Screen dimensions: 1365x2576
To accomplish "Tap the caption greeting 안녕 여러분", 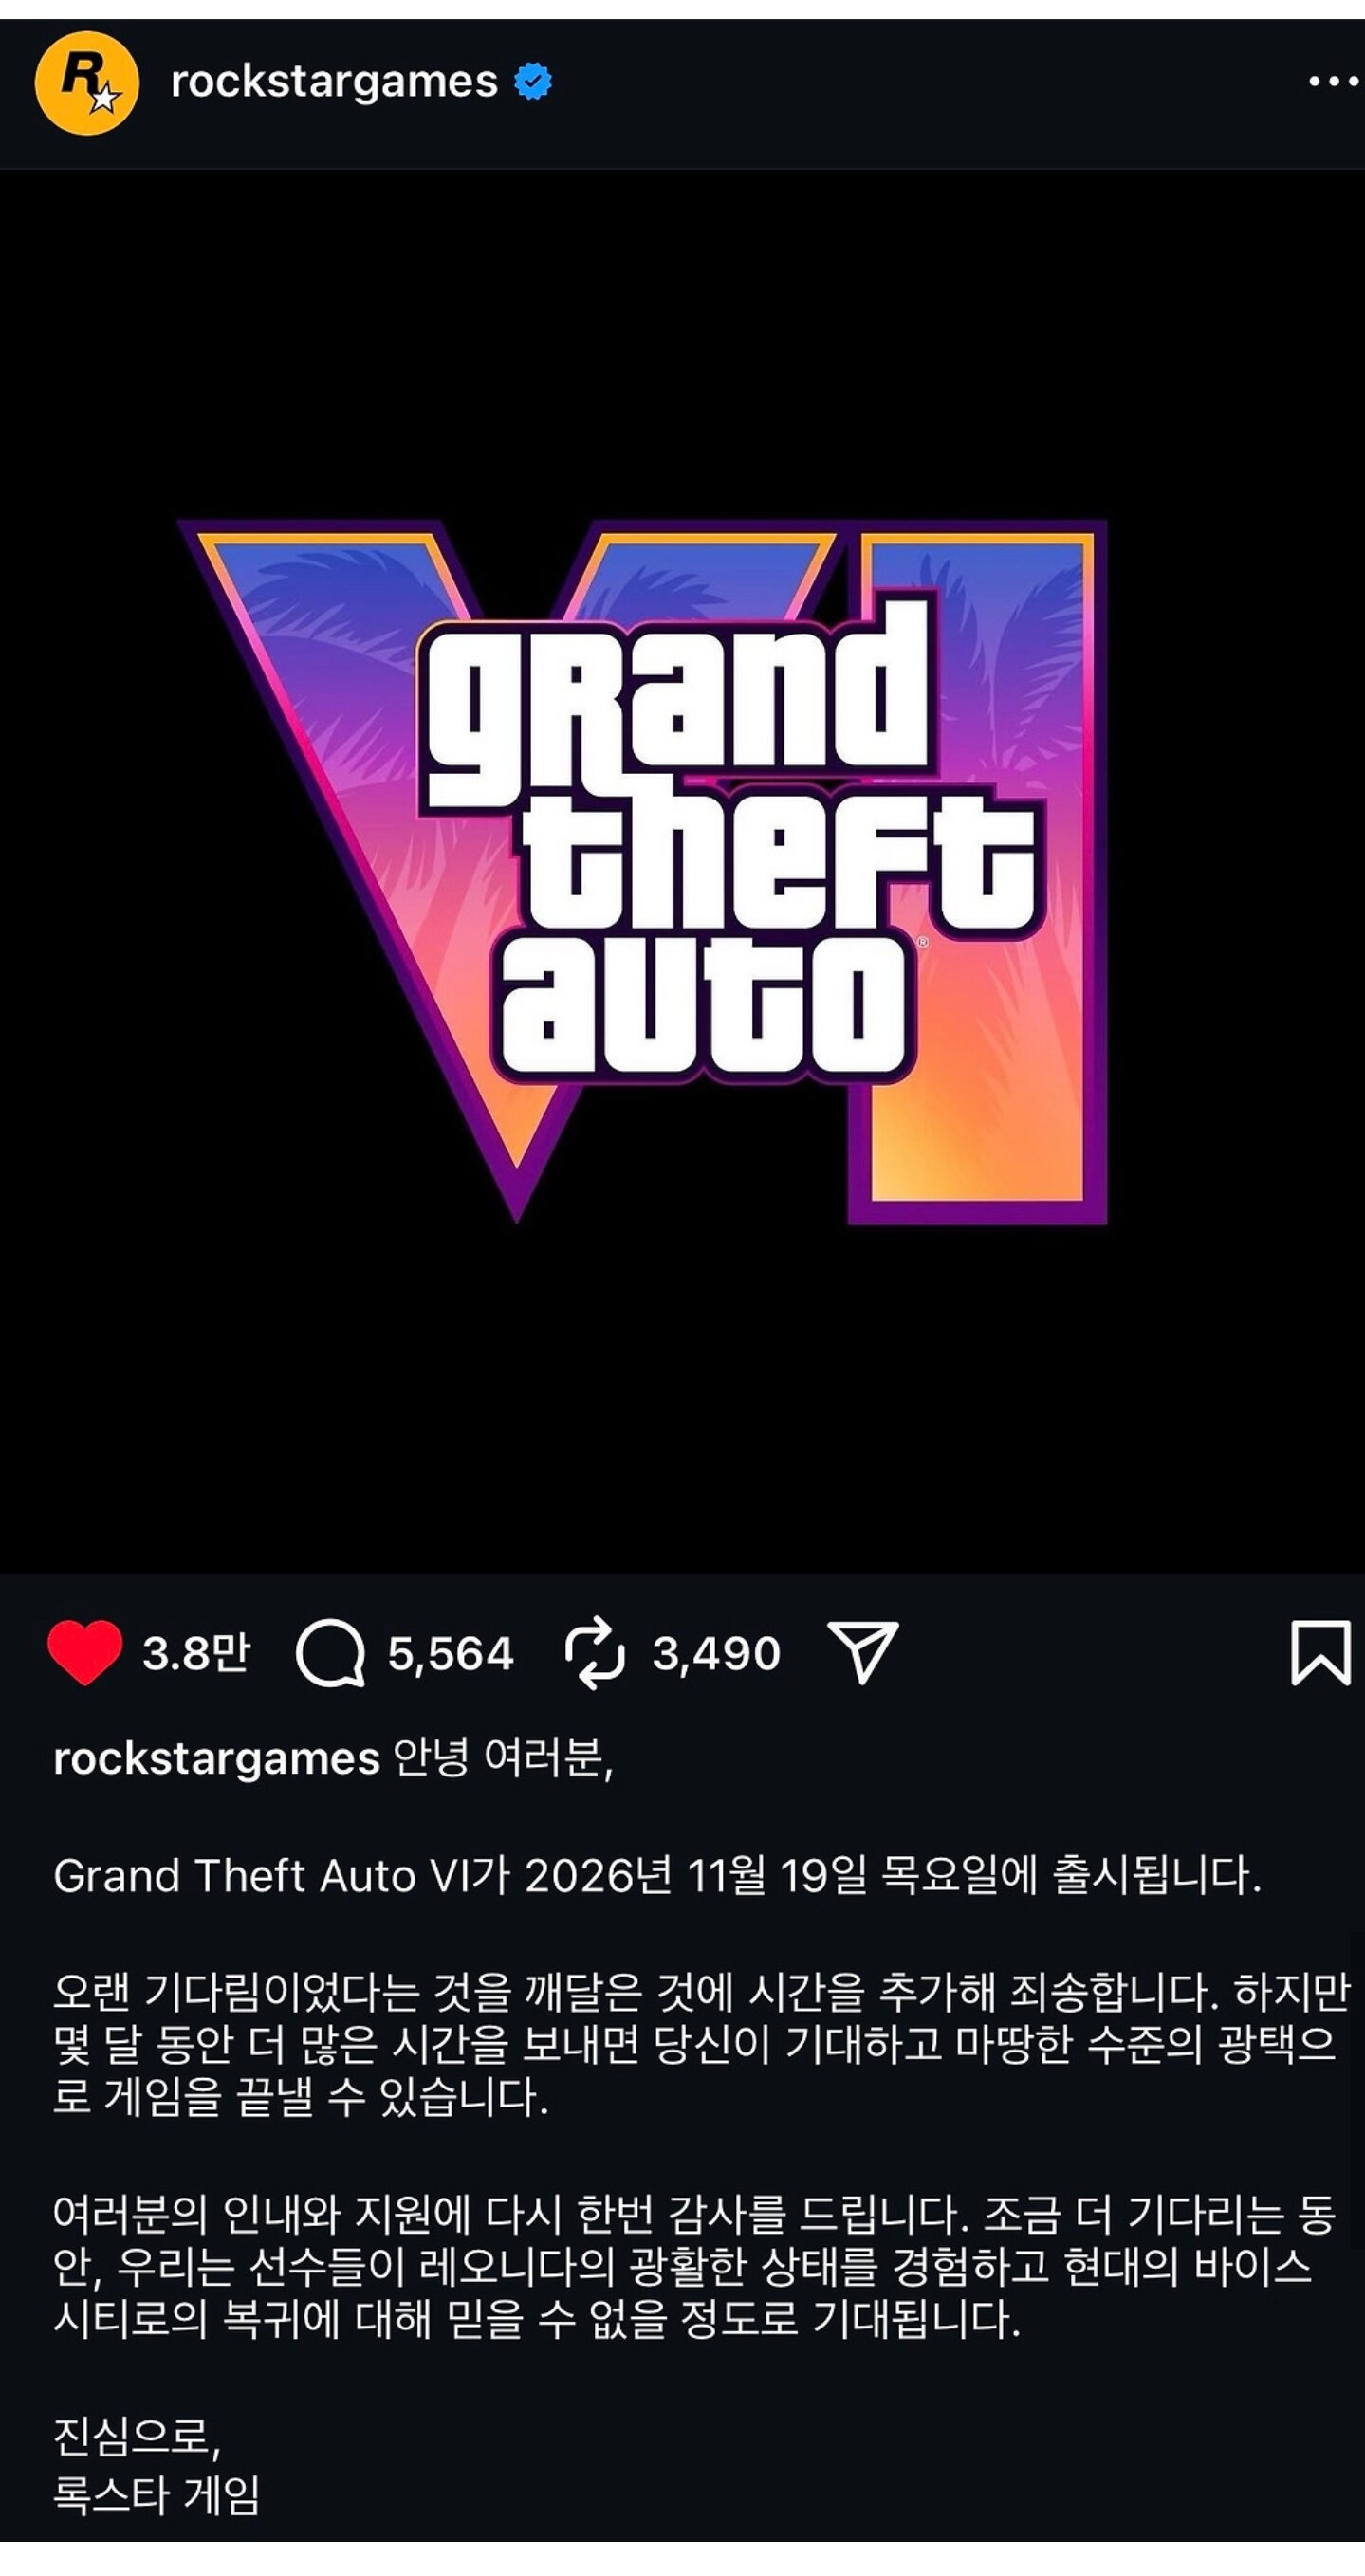I will tap(503, 1758).
